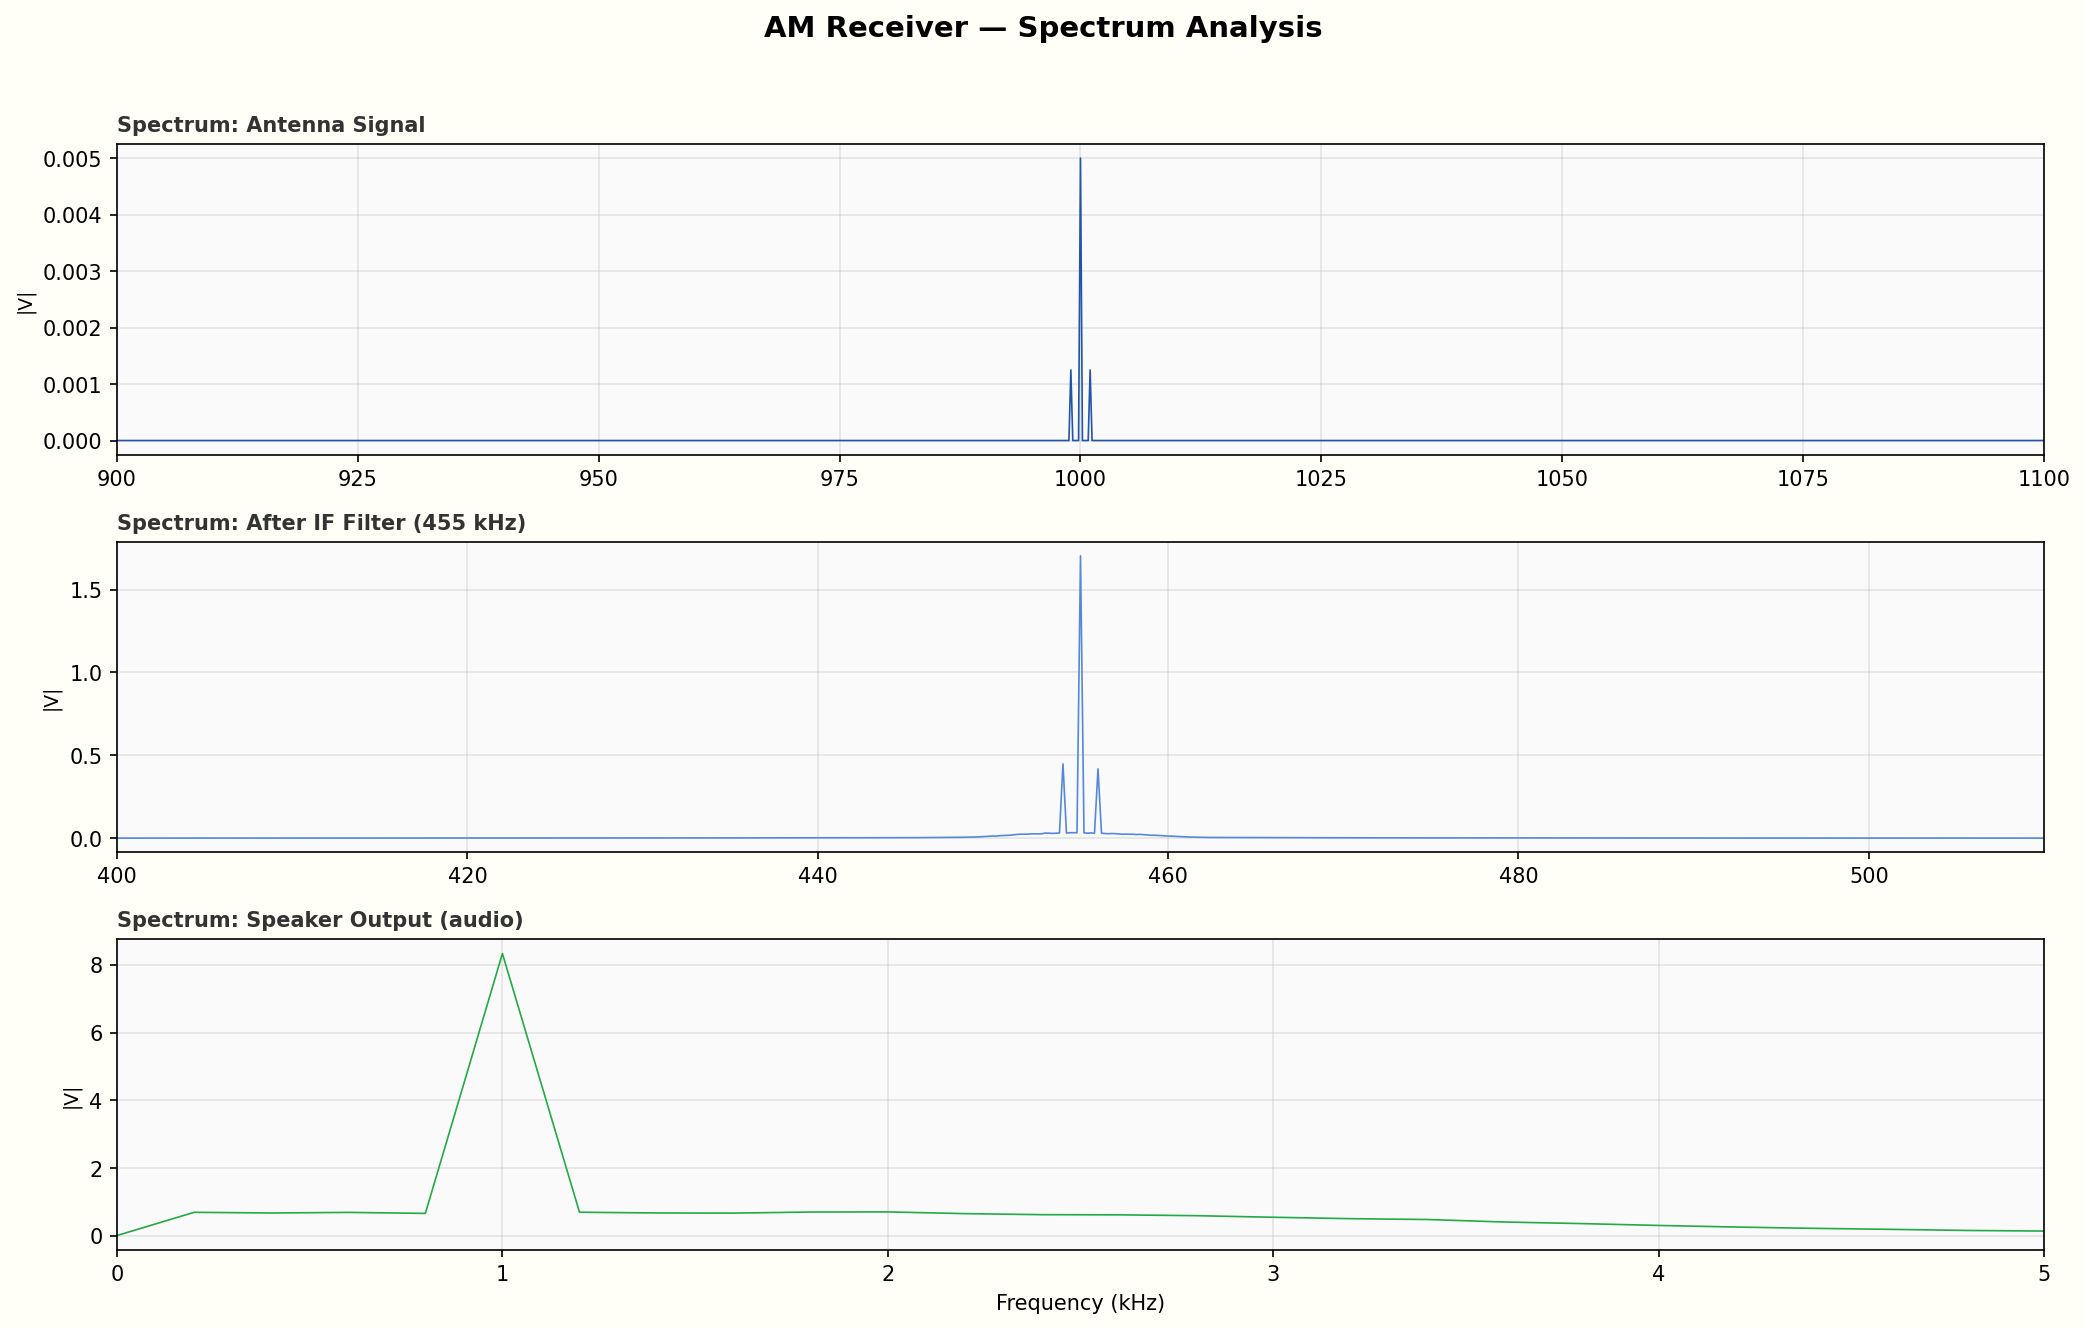Click the Frequency (kHz) x-axis label
This screenshot has height=1328, width=2085.
[1080, 1303]
